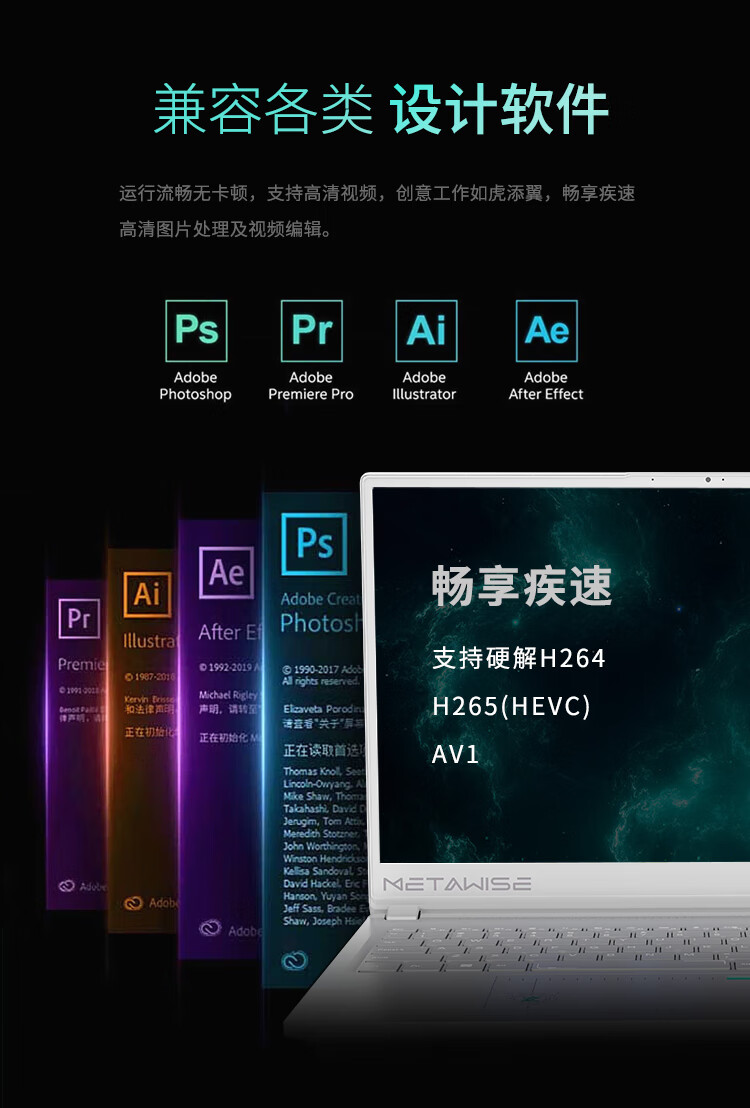Click the Adobe Photoshop Ps icon
750x1108 pixels.
coord(196,331)
